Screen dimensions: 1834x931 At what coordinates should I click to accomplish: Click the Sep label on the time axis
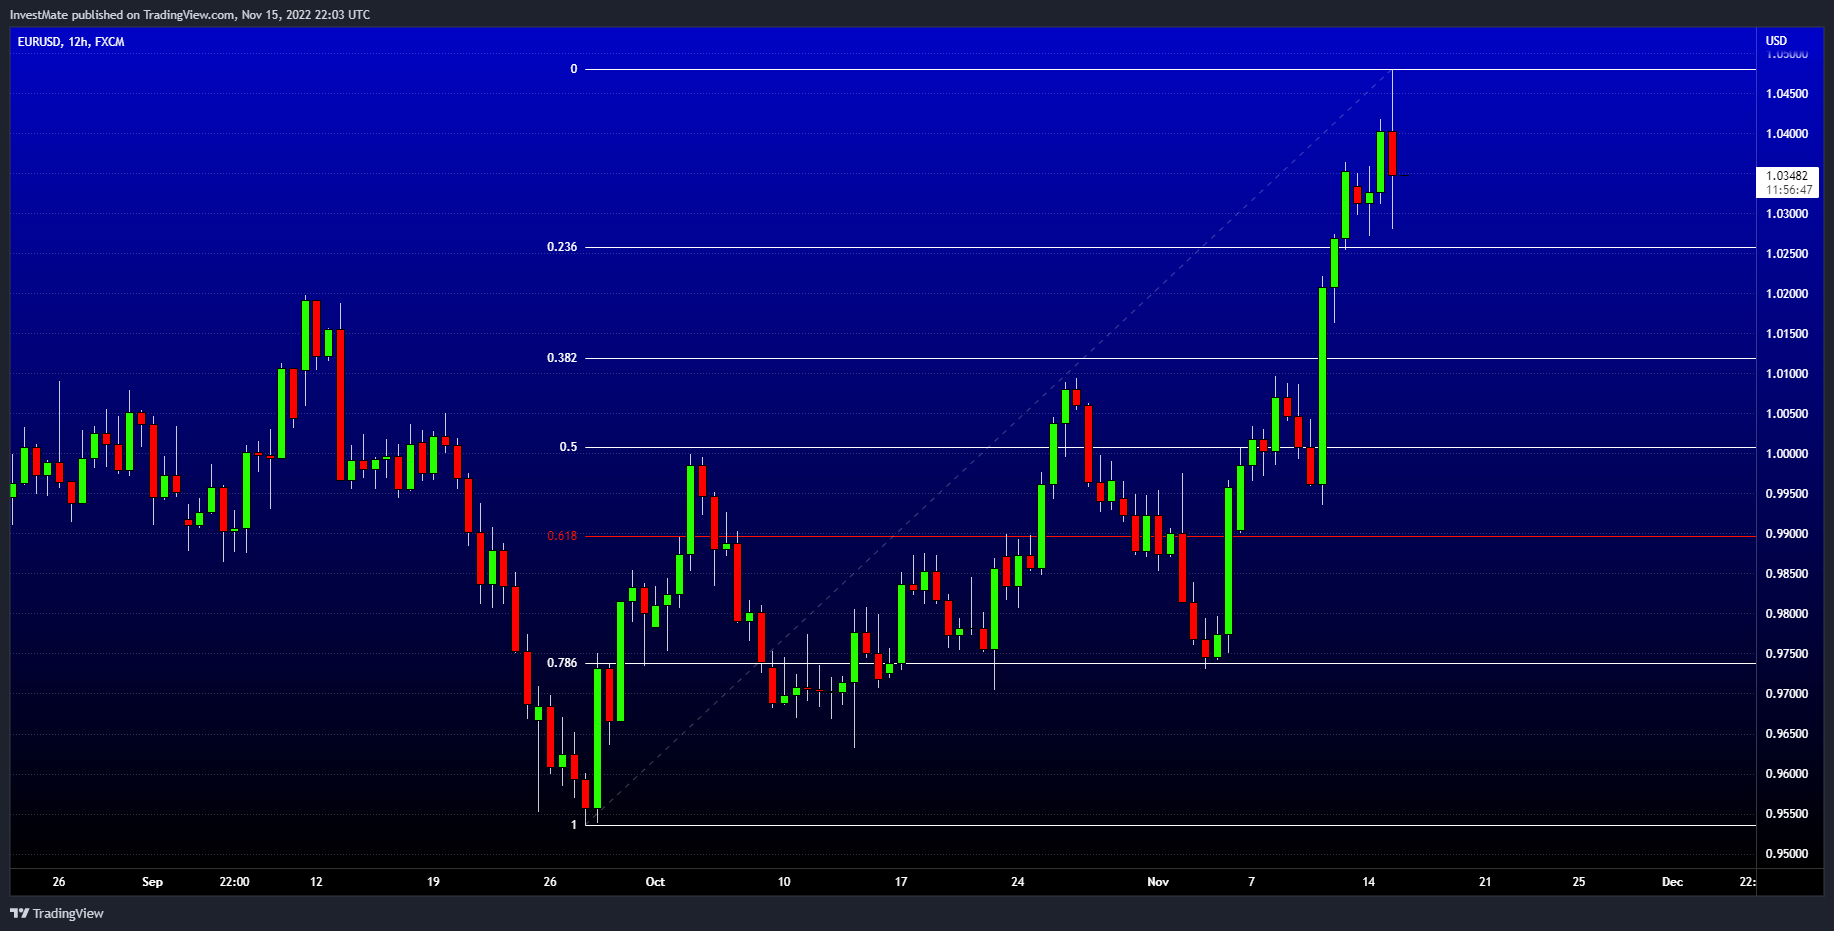(152, 882)
